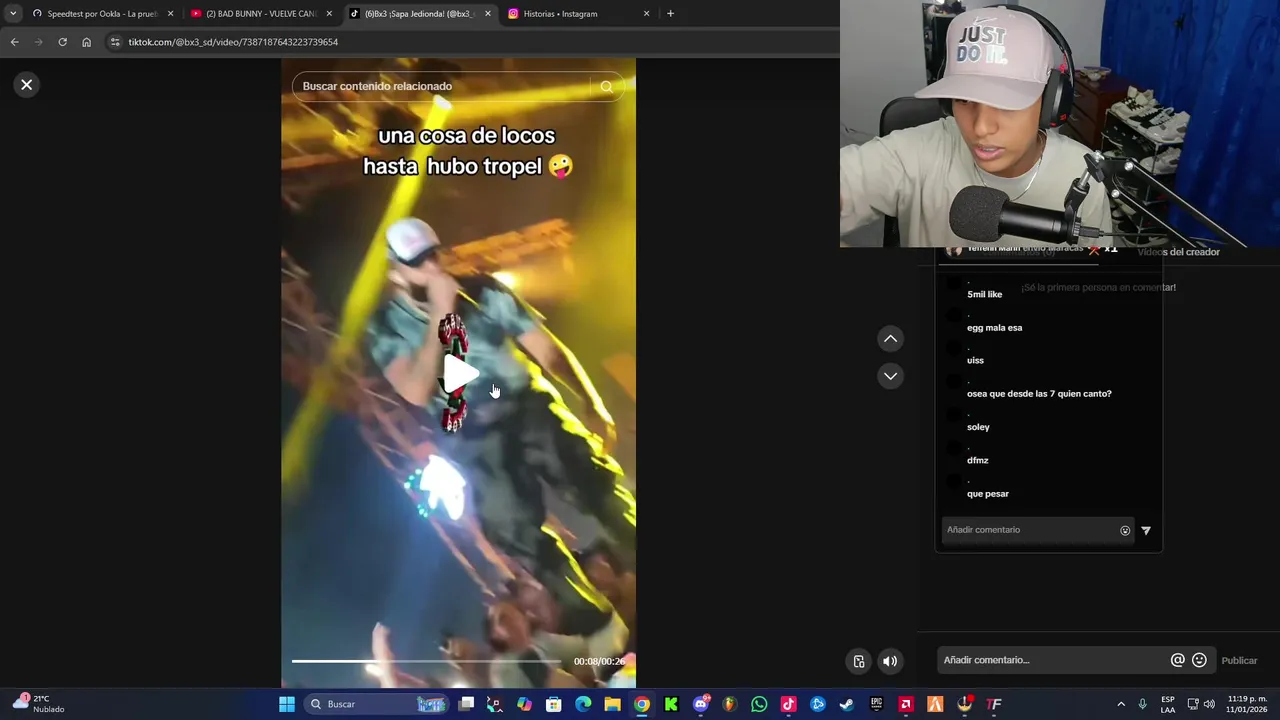Screen dimensions: 1280x720
Task: Select chat message '5mil like'
Action: [984, 295]
